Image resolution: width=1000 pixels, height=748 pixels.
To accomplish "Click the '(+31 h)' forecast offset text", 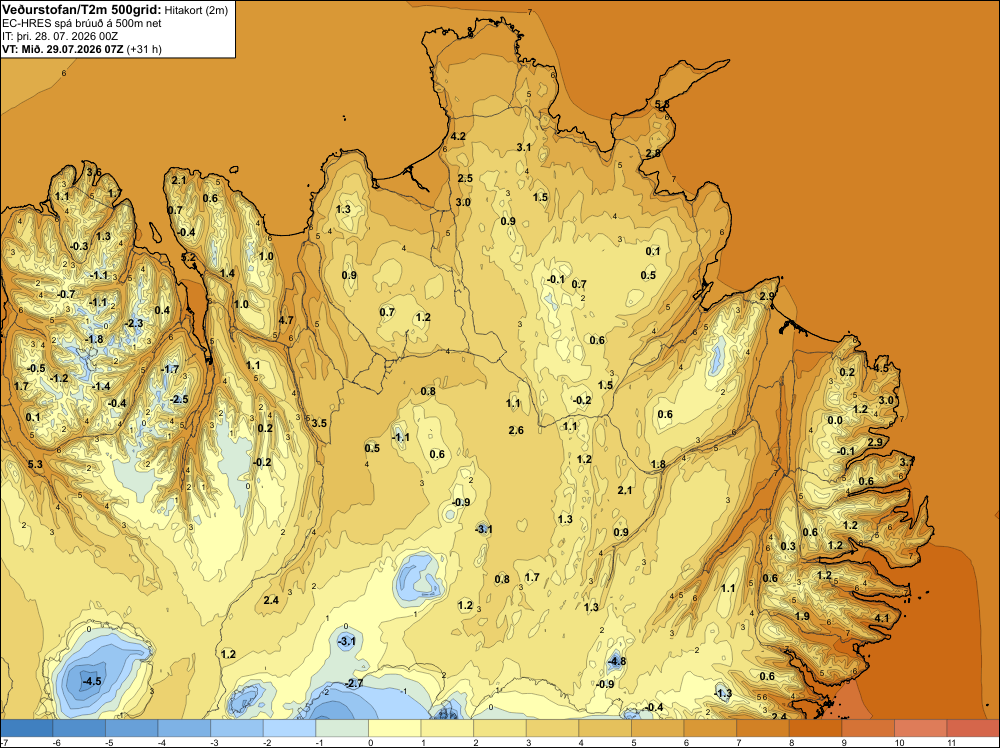I will pos(144,49).
